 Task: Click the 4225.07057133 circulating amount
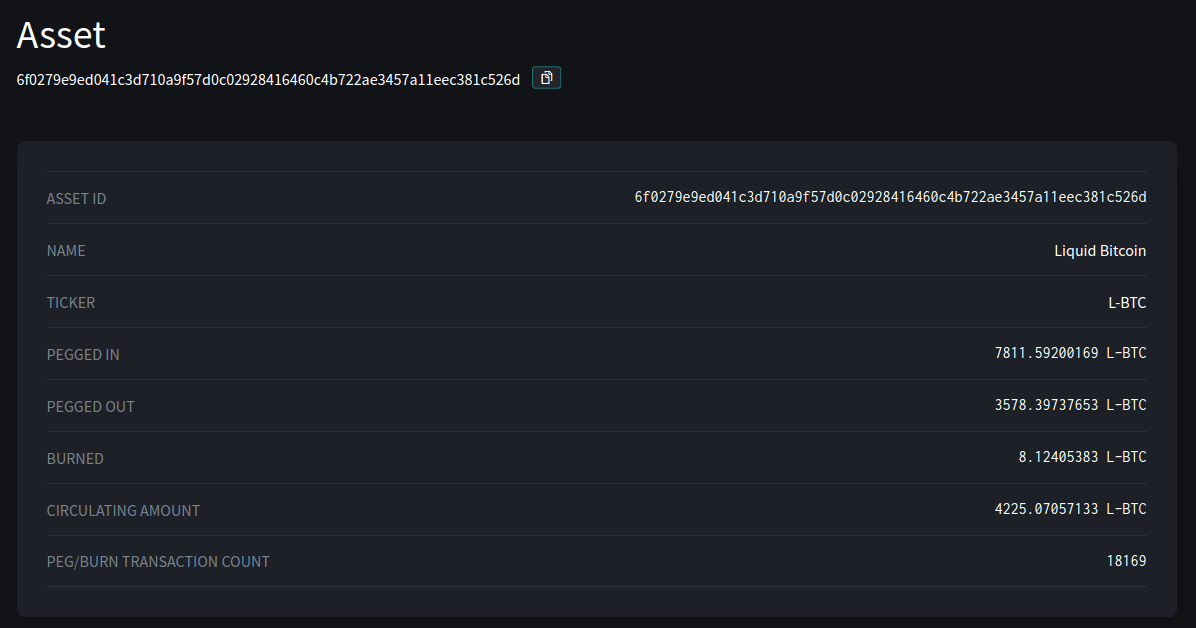click(x=1046, y=509)
